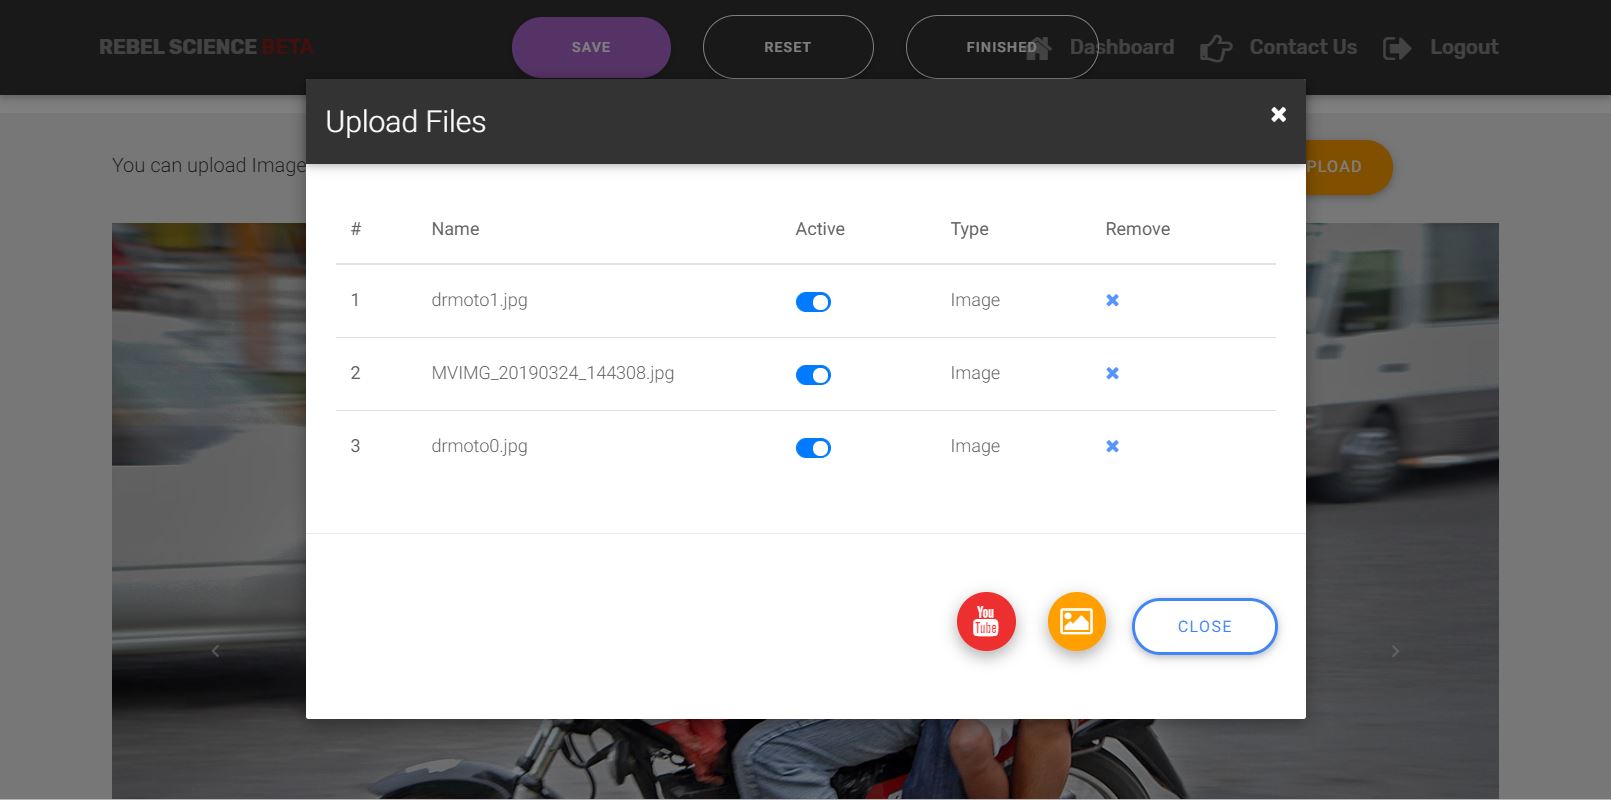Add a YouTube video via red icon
1611x800 pixels.
coord(986,621)
